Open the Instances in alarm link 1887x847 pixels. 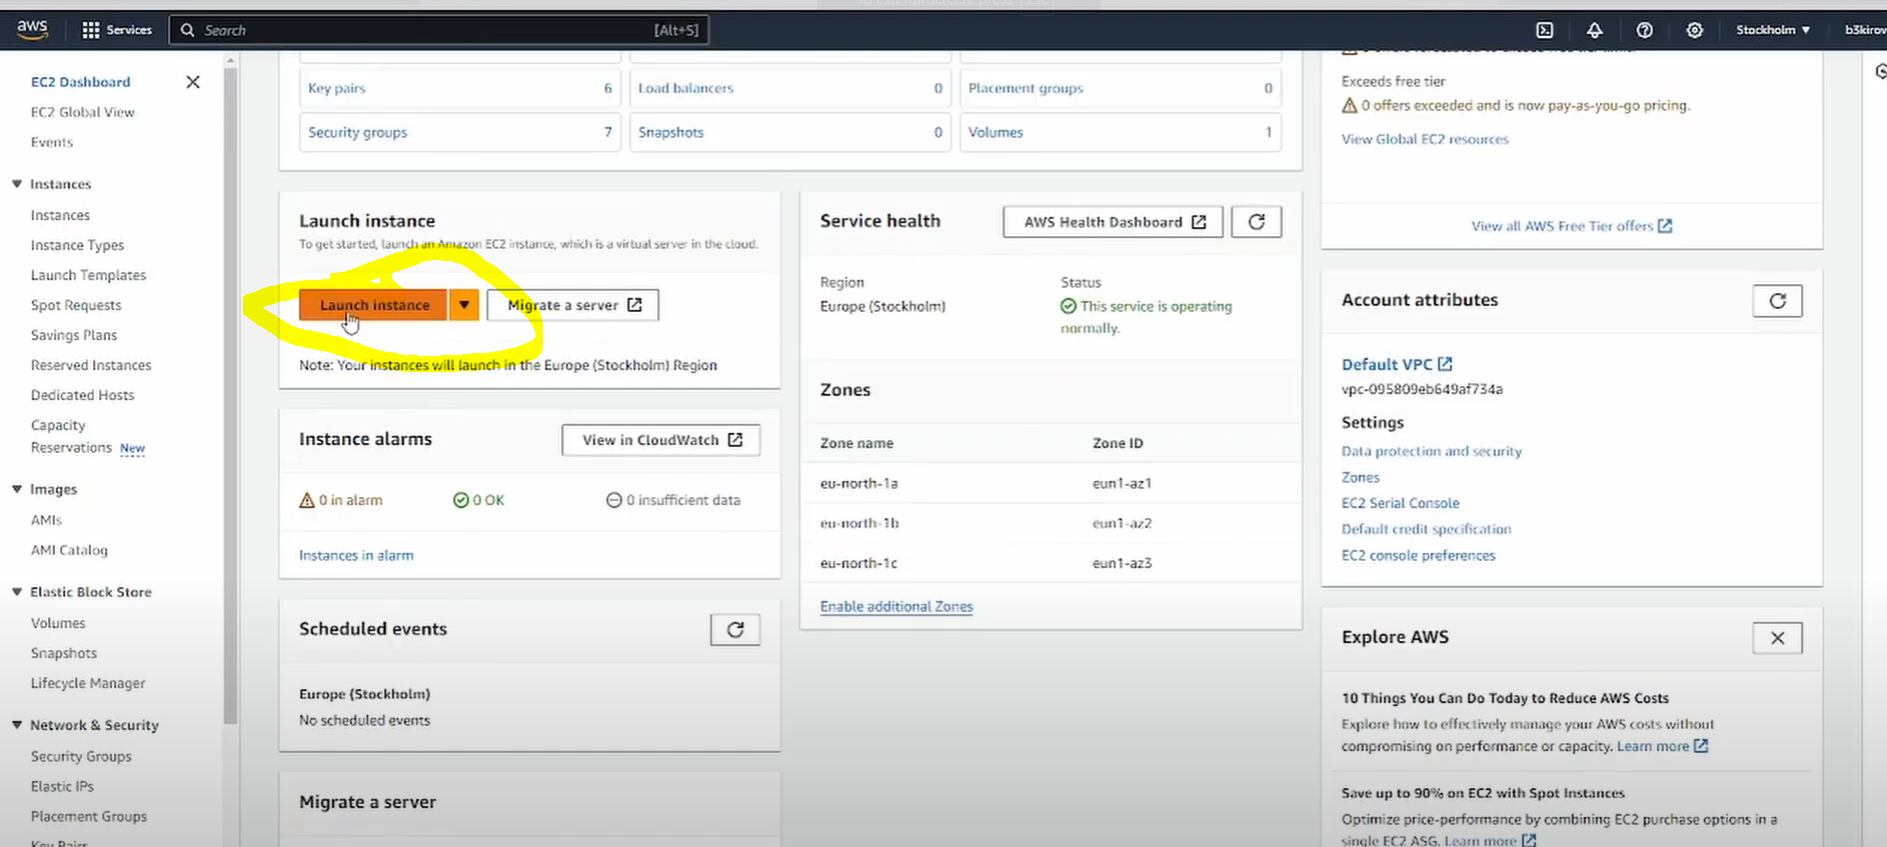pyautogui.click(x=356, y=555)
